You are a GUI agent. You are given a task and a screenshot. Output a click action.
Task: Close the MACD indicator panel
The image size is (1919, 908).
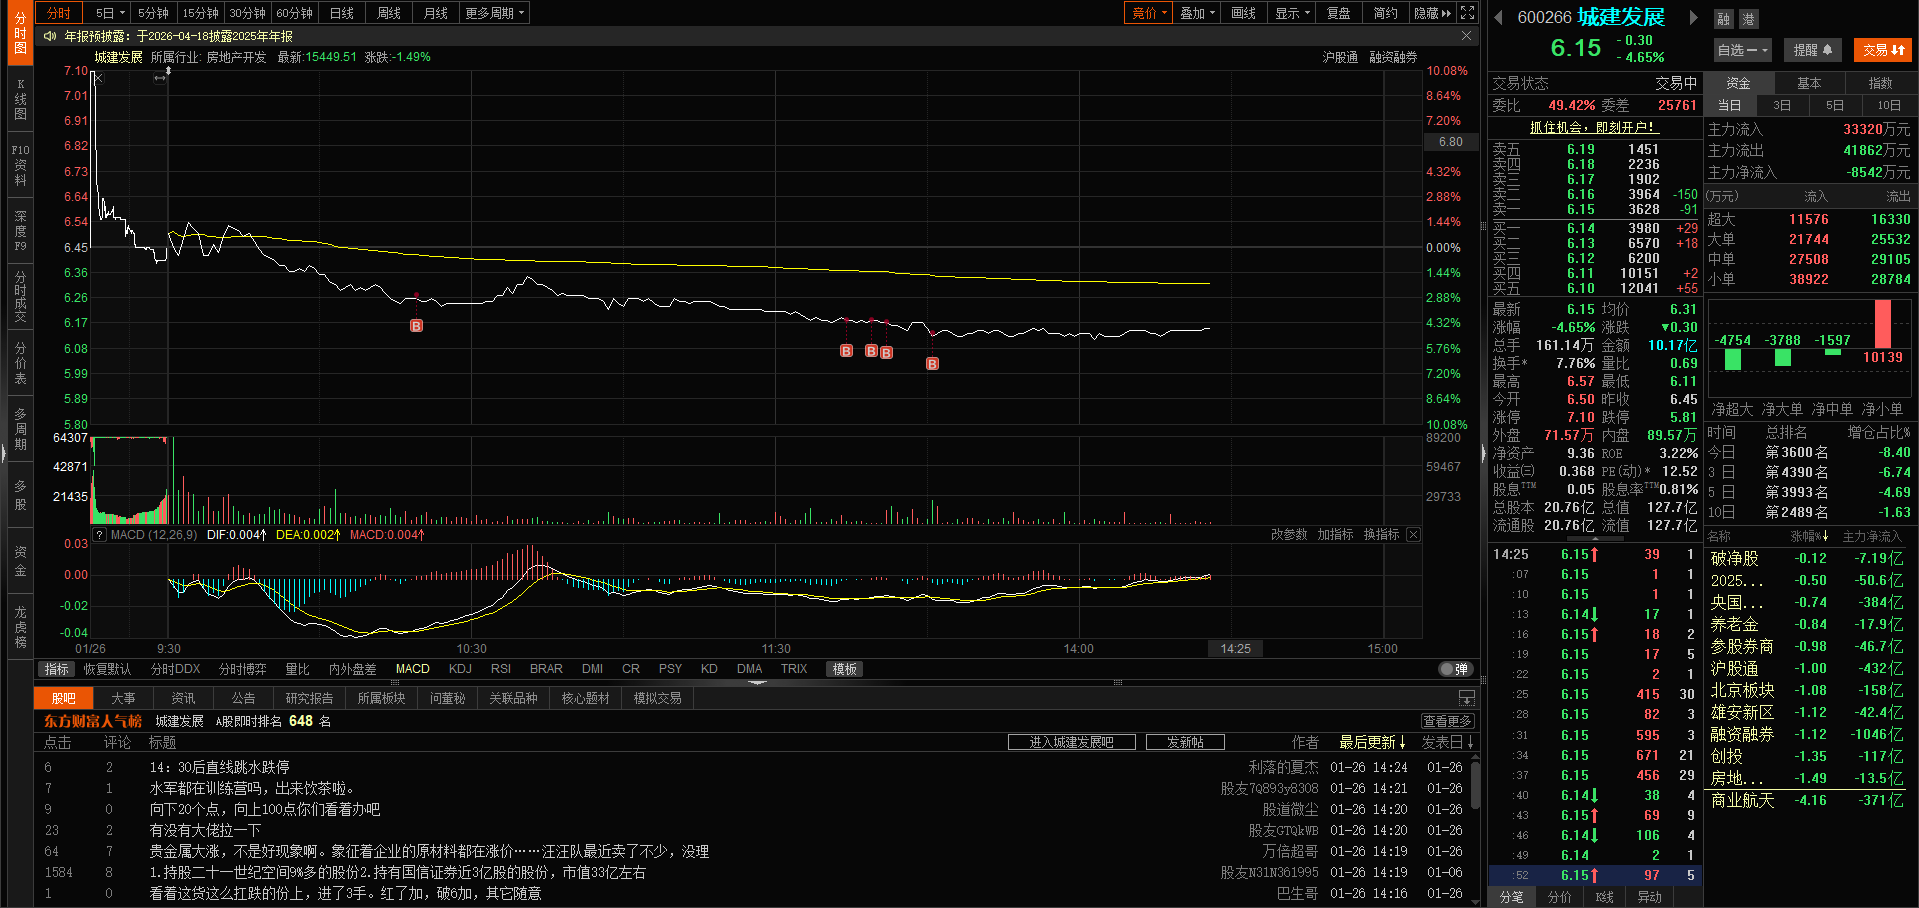coord(1413,535)
